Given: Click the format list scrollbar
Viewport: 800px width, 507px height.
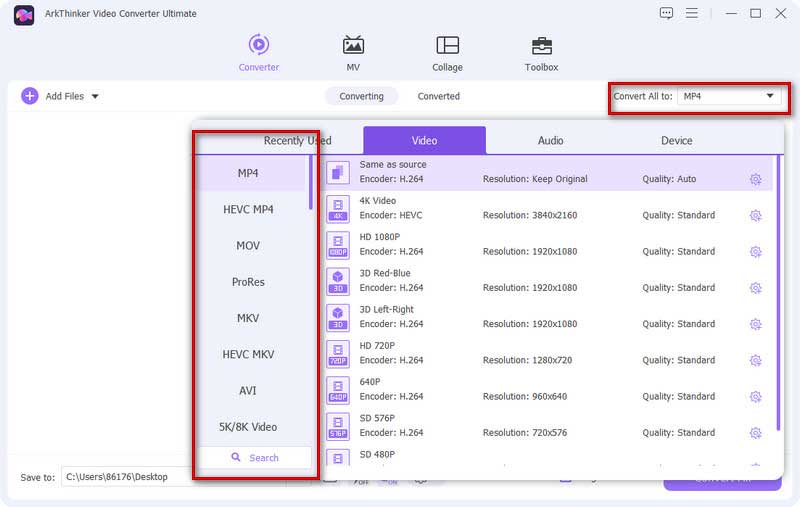Looking at the screenshot, I should tap(310, 183).
